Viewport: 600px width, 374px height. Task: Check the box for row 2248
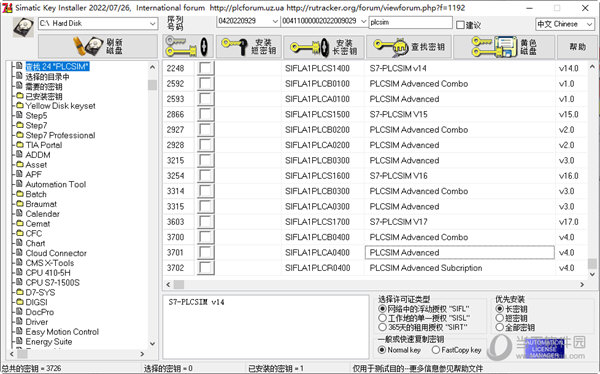click(205, 68)
